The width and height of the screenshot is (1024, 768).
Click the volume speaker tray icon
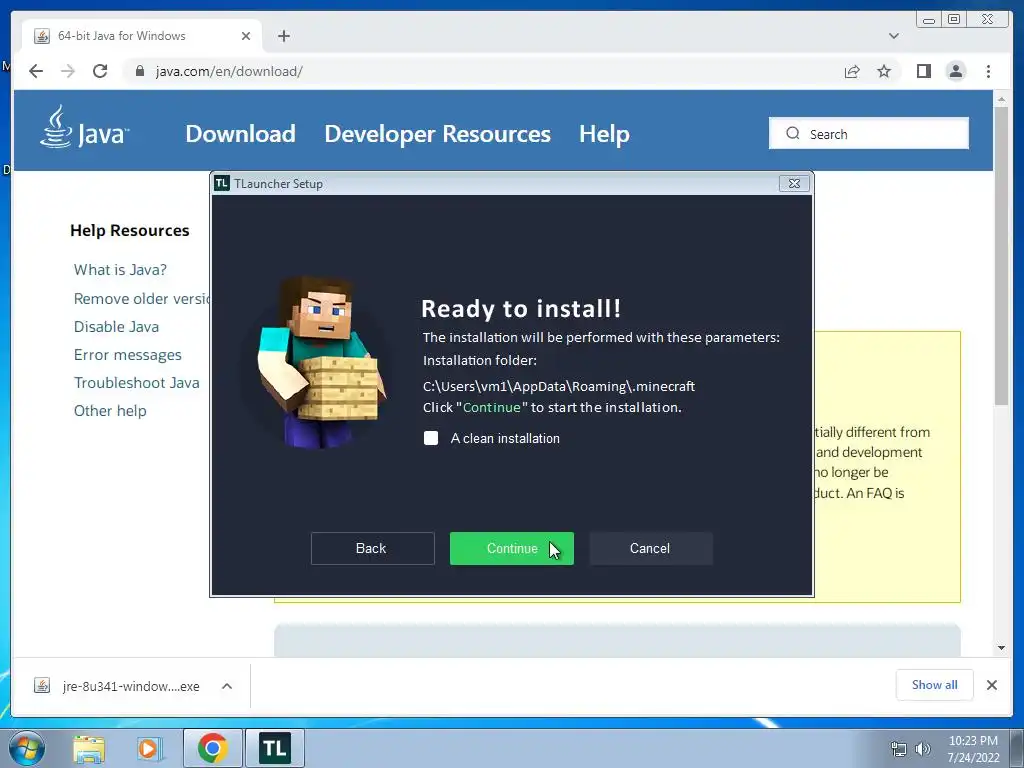pyautogui.click(x=923, y=749)
